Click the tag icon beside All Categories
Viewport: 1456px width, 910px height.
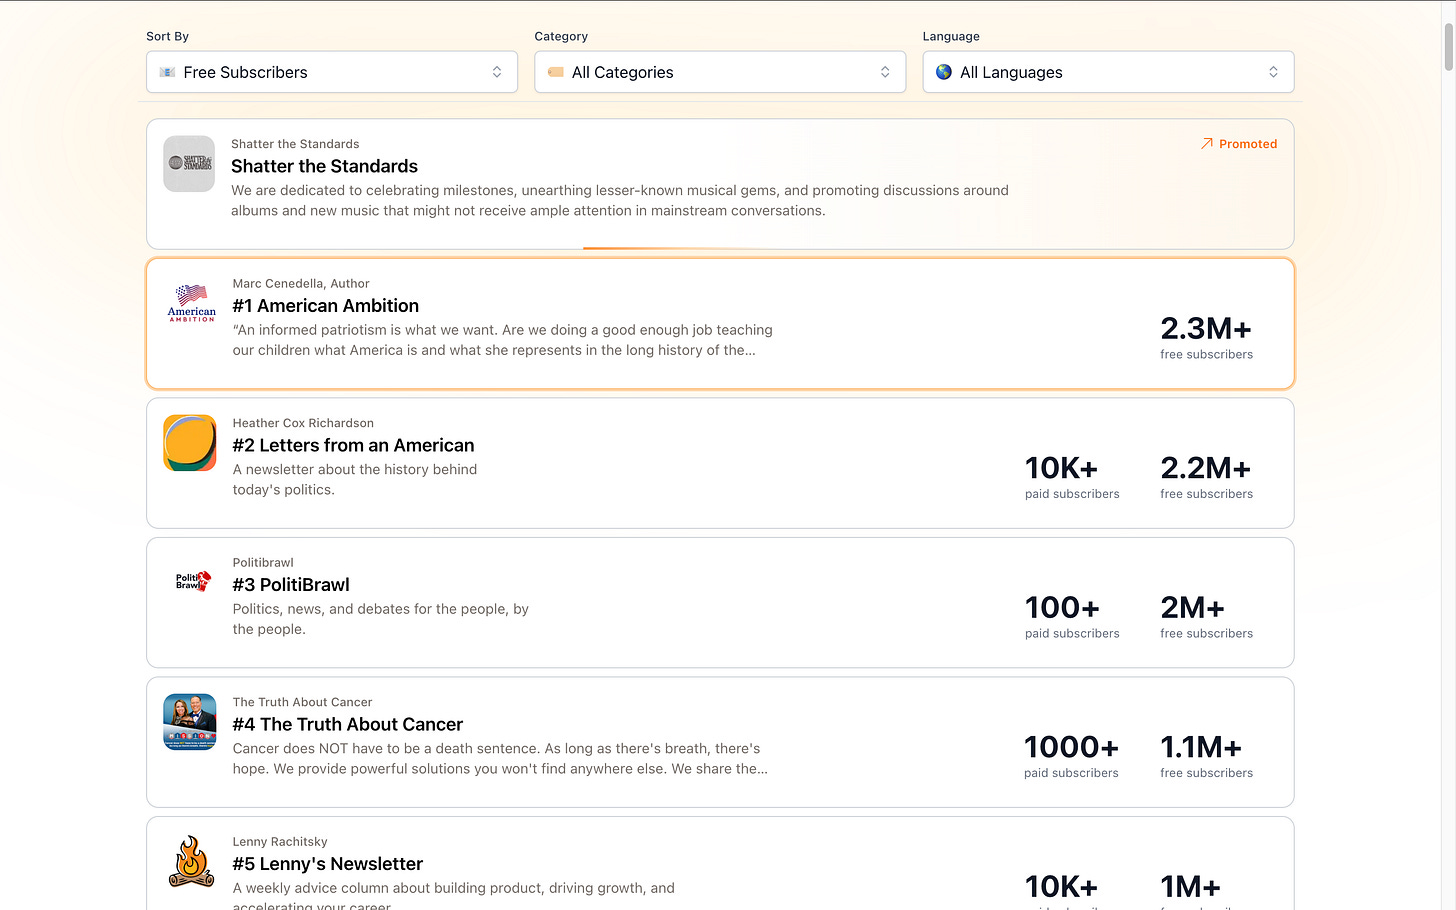556,72
